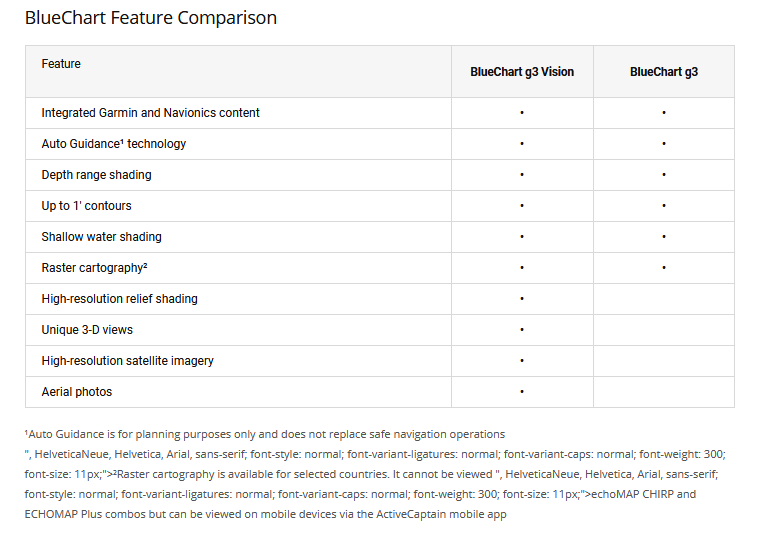This screenshot has width=758, height=544.
Task: Click the Feature column header
Action: [61, 64]
